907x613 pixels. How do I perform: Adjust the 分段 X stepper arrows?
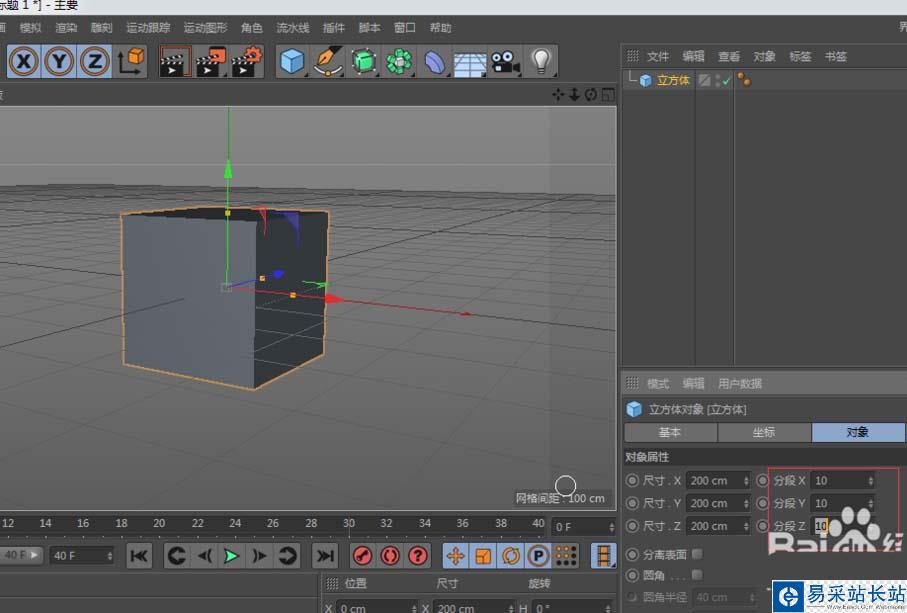click(869, 481)
